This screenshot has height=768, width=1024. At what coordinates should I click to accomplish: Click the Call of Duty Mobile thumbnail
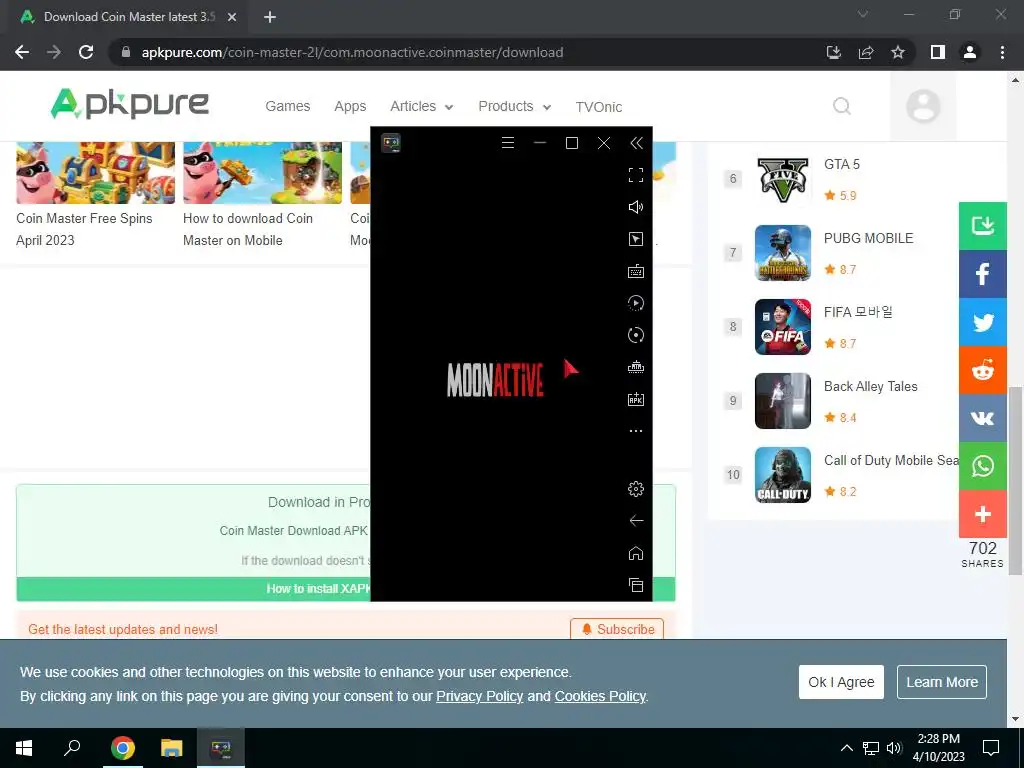click(x=782, y=475)
